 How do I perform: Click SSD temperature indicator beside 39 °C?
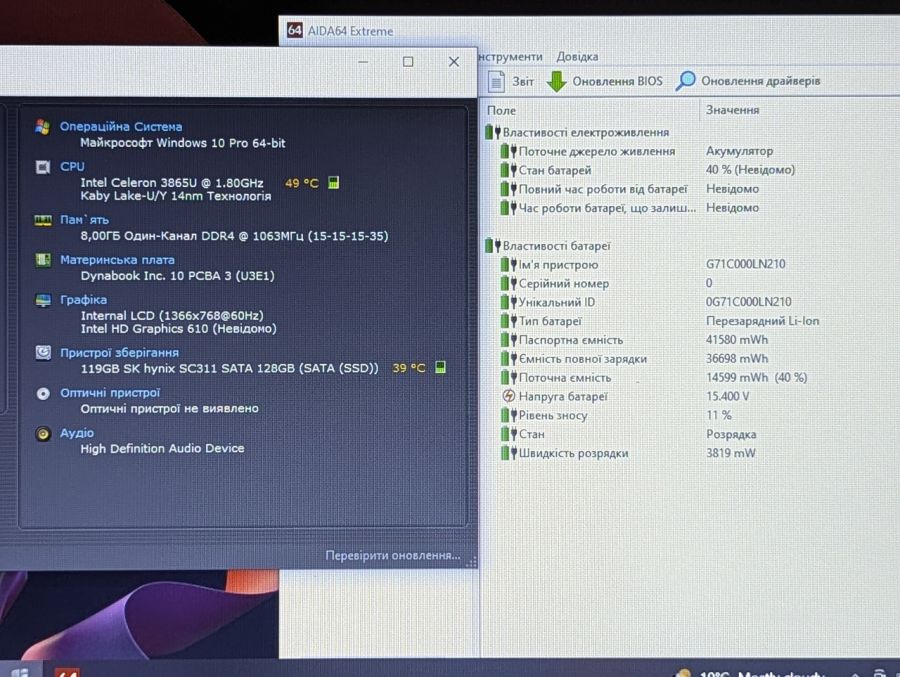point(440,367)
